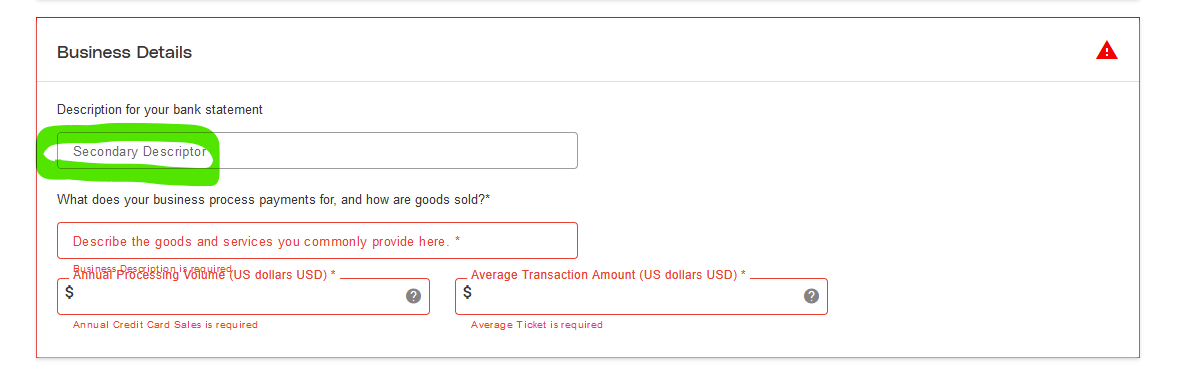The height and width of the screenshot is (372, 1183).
Task: Click dollar sign in Annual Processing Volume
Action: [x=69, y=292]
